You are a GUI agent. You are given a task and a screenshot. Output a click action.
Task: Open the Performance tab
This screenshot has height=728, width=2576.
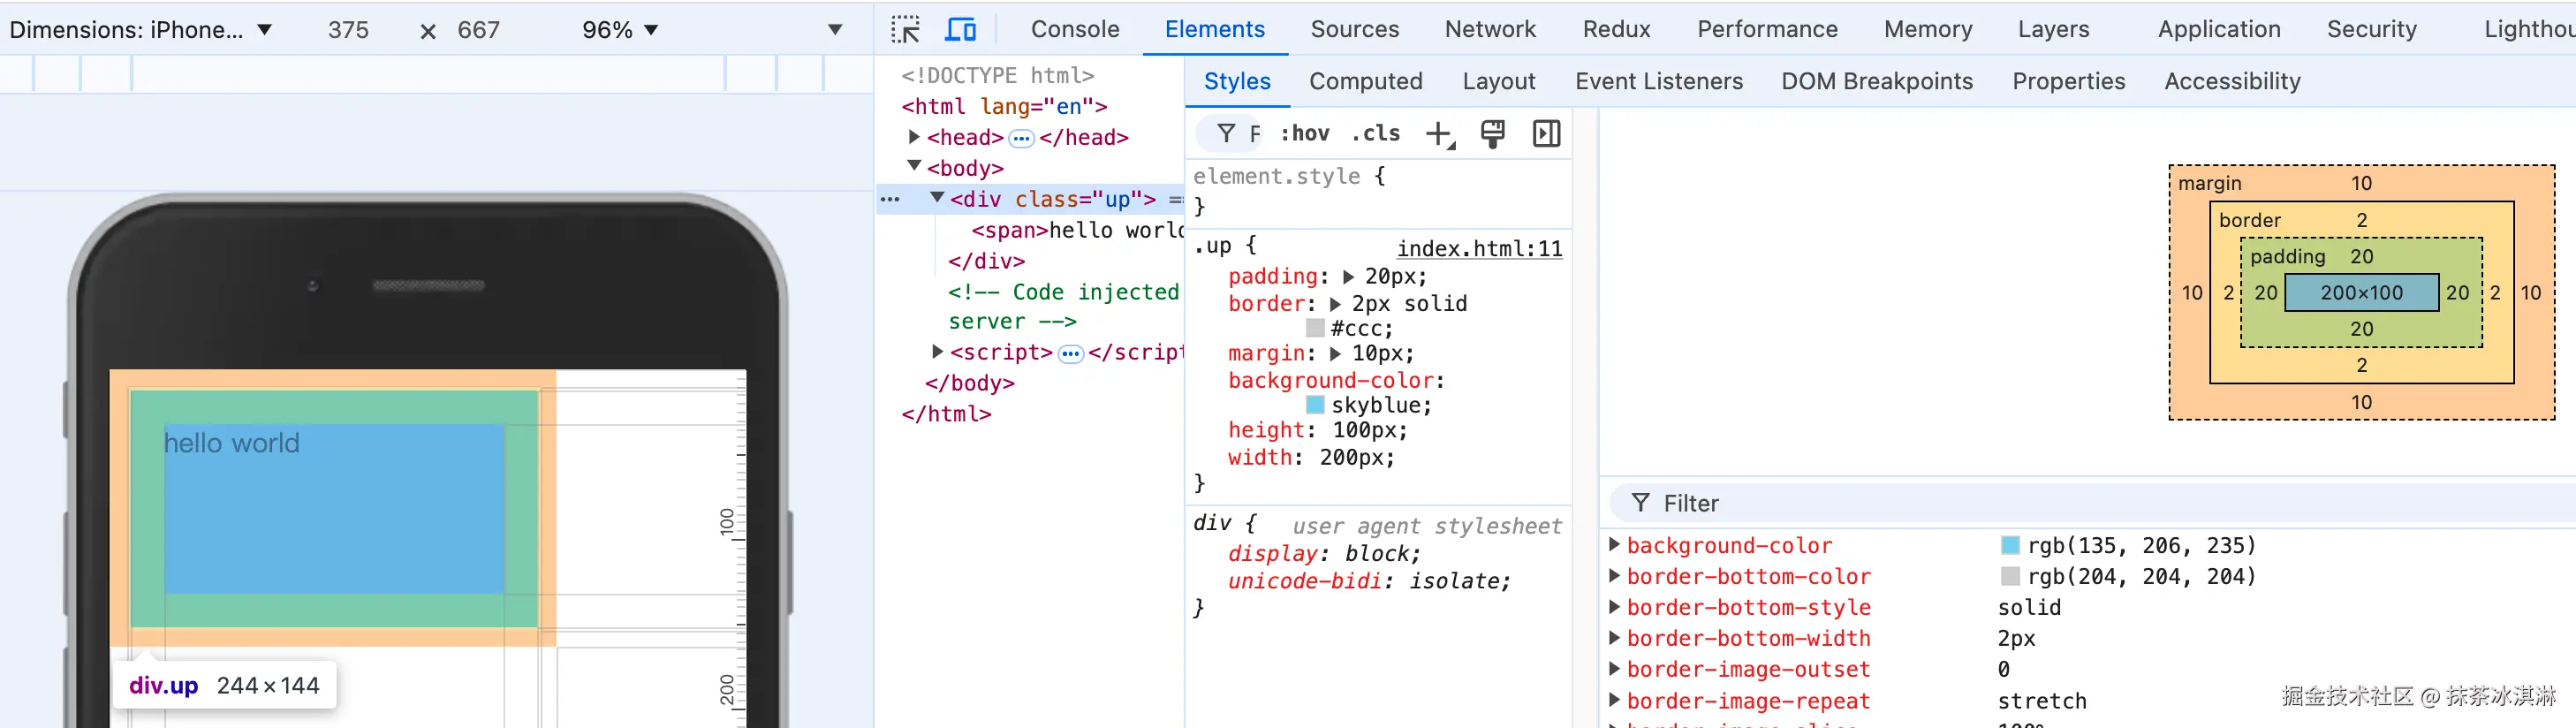pos(1767,29)
